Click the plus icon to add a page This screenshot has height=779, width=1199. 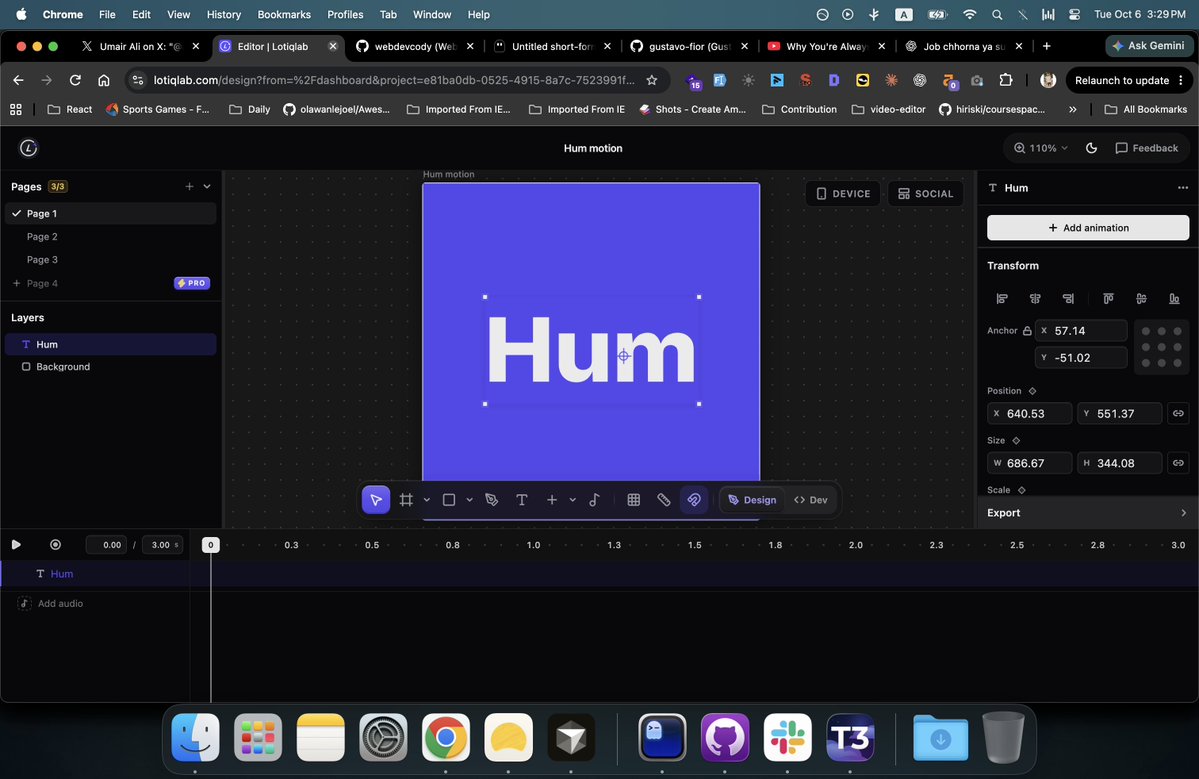[x=189, y=187]
